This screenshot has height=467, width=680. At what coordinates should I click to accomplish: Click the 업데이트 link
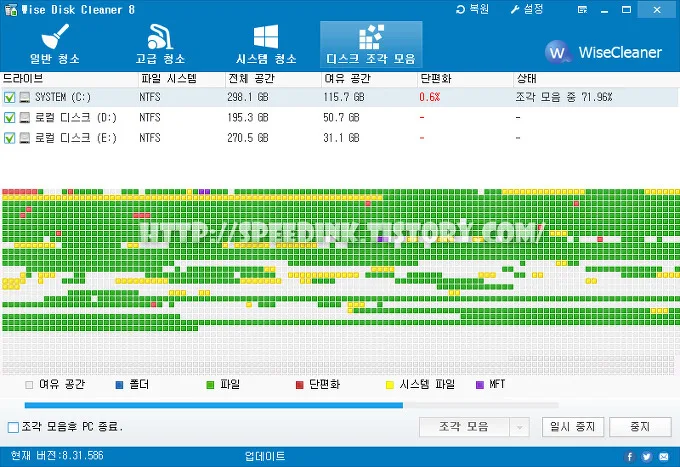pos(265,456)
